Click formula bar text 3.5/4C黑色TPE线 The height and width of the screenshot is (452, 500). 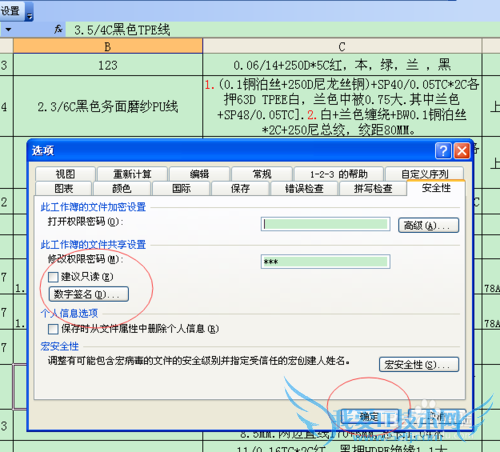coord(122,30)
